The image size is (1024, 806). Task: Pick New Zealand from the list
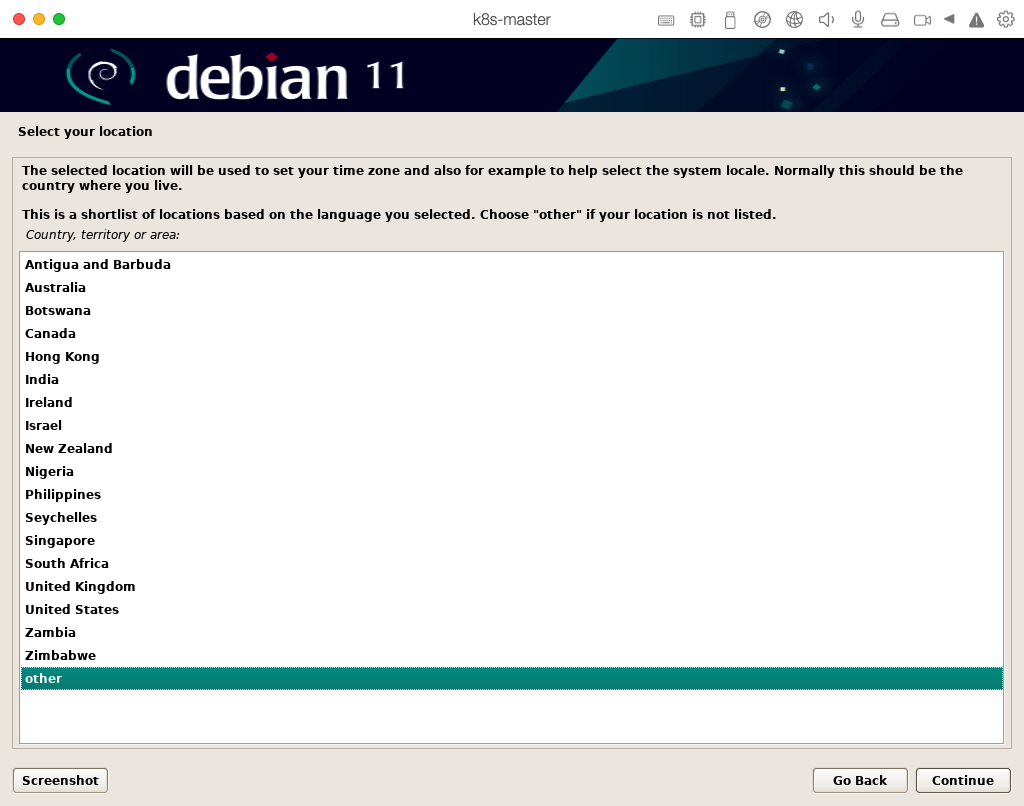[x=511, y=449]
